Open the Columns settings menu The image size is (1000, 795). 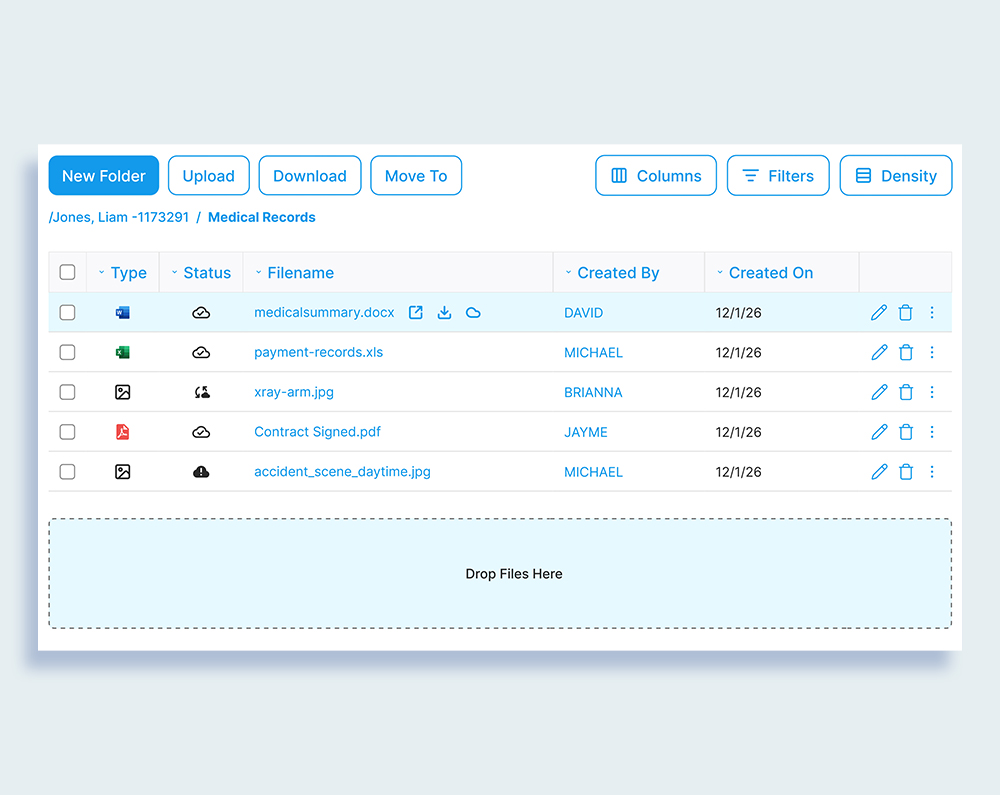coord(656,176)
